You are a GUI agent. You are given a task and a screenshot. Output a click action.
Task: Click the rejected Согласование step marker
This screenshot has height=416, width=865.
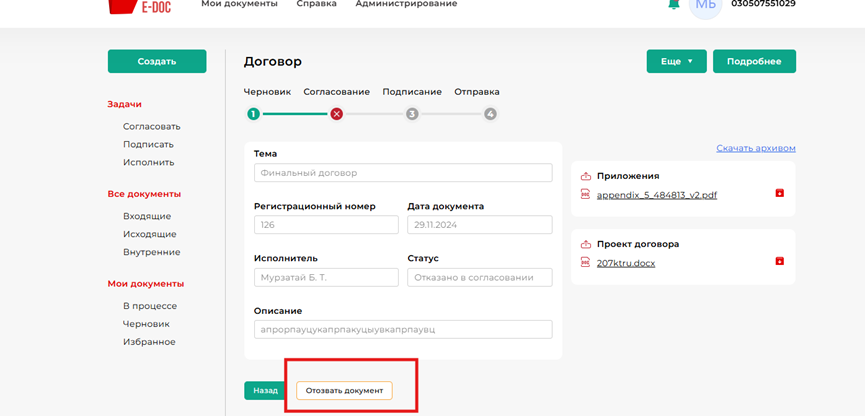click(336, 114)
